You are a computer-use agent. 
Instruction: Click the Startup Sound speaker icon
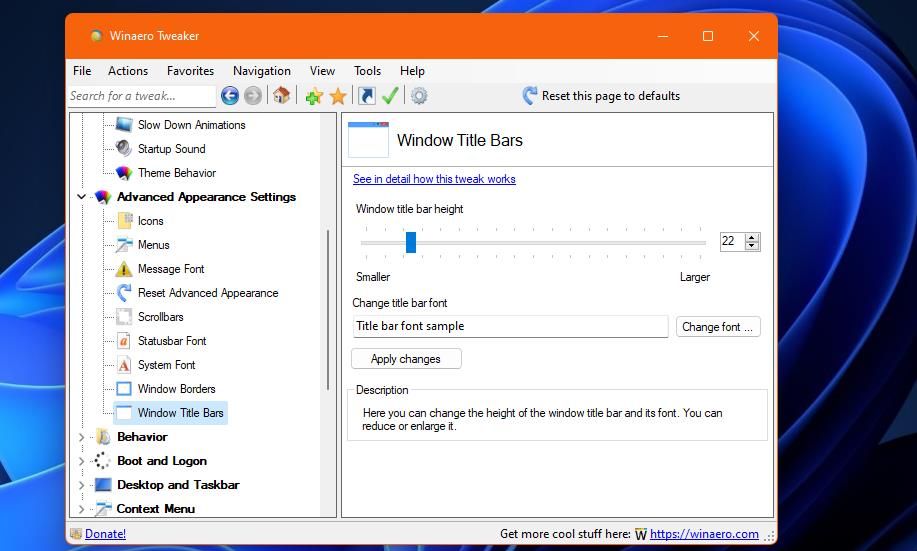(x=124, y=149)
